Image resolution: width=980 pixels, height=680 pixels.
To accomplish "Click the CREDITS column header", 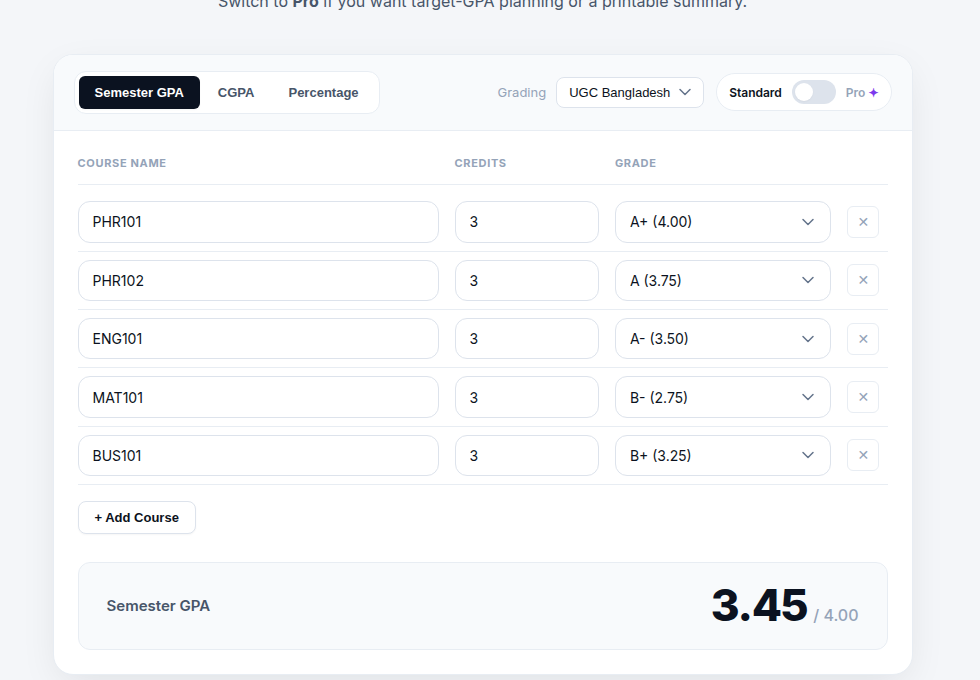I will click(x=480, y=163).
